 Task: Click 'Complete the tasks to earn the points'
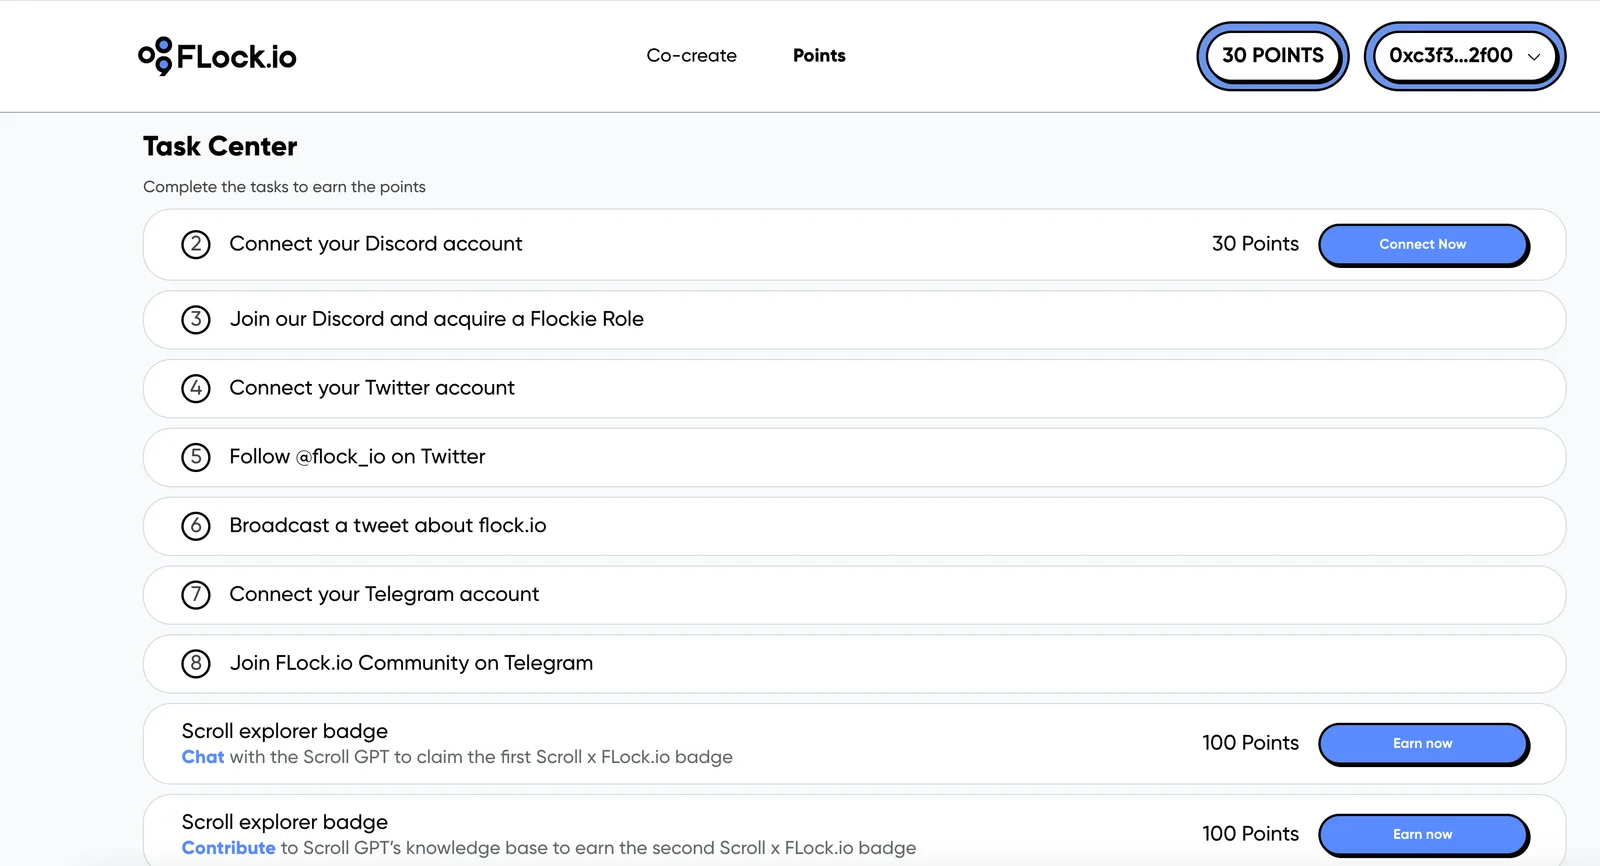(x=284, y=187)
